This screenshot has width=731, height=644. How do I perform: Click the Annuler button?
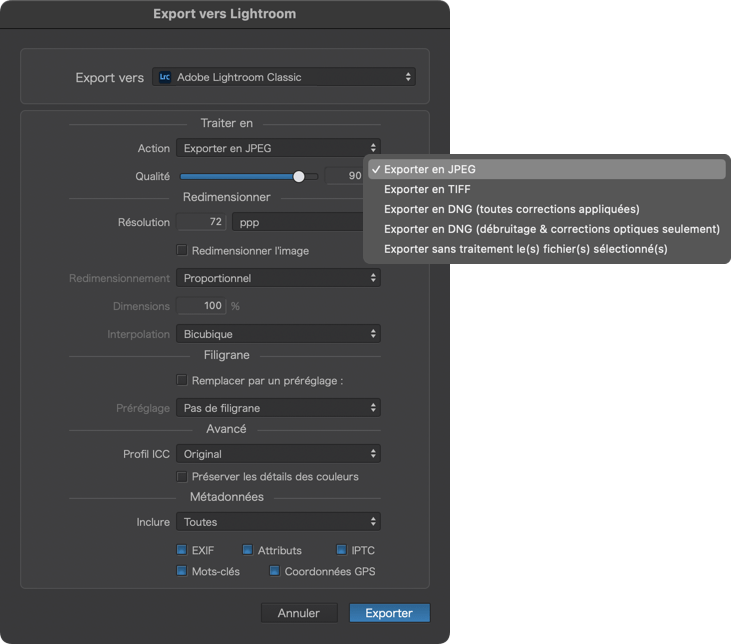point(299,613)
